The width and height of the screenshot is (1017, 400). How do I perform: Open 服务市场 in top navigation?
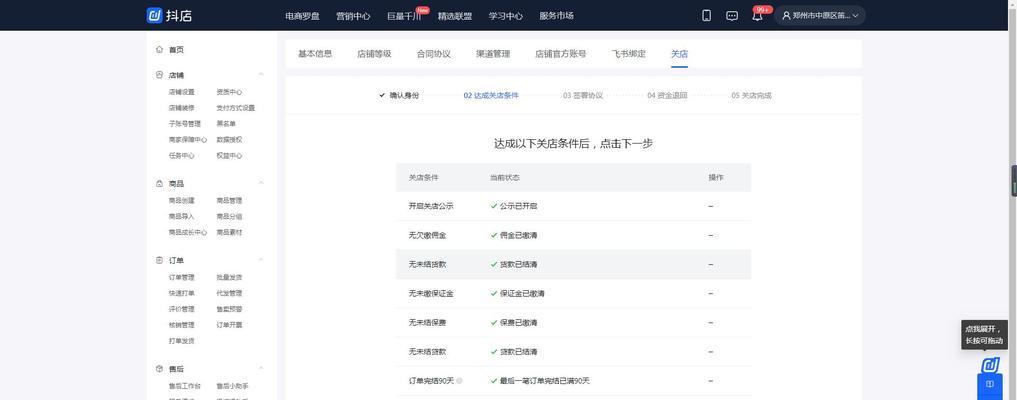[x=556, y=16]
